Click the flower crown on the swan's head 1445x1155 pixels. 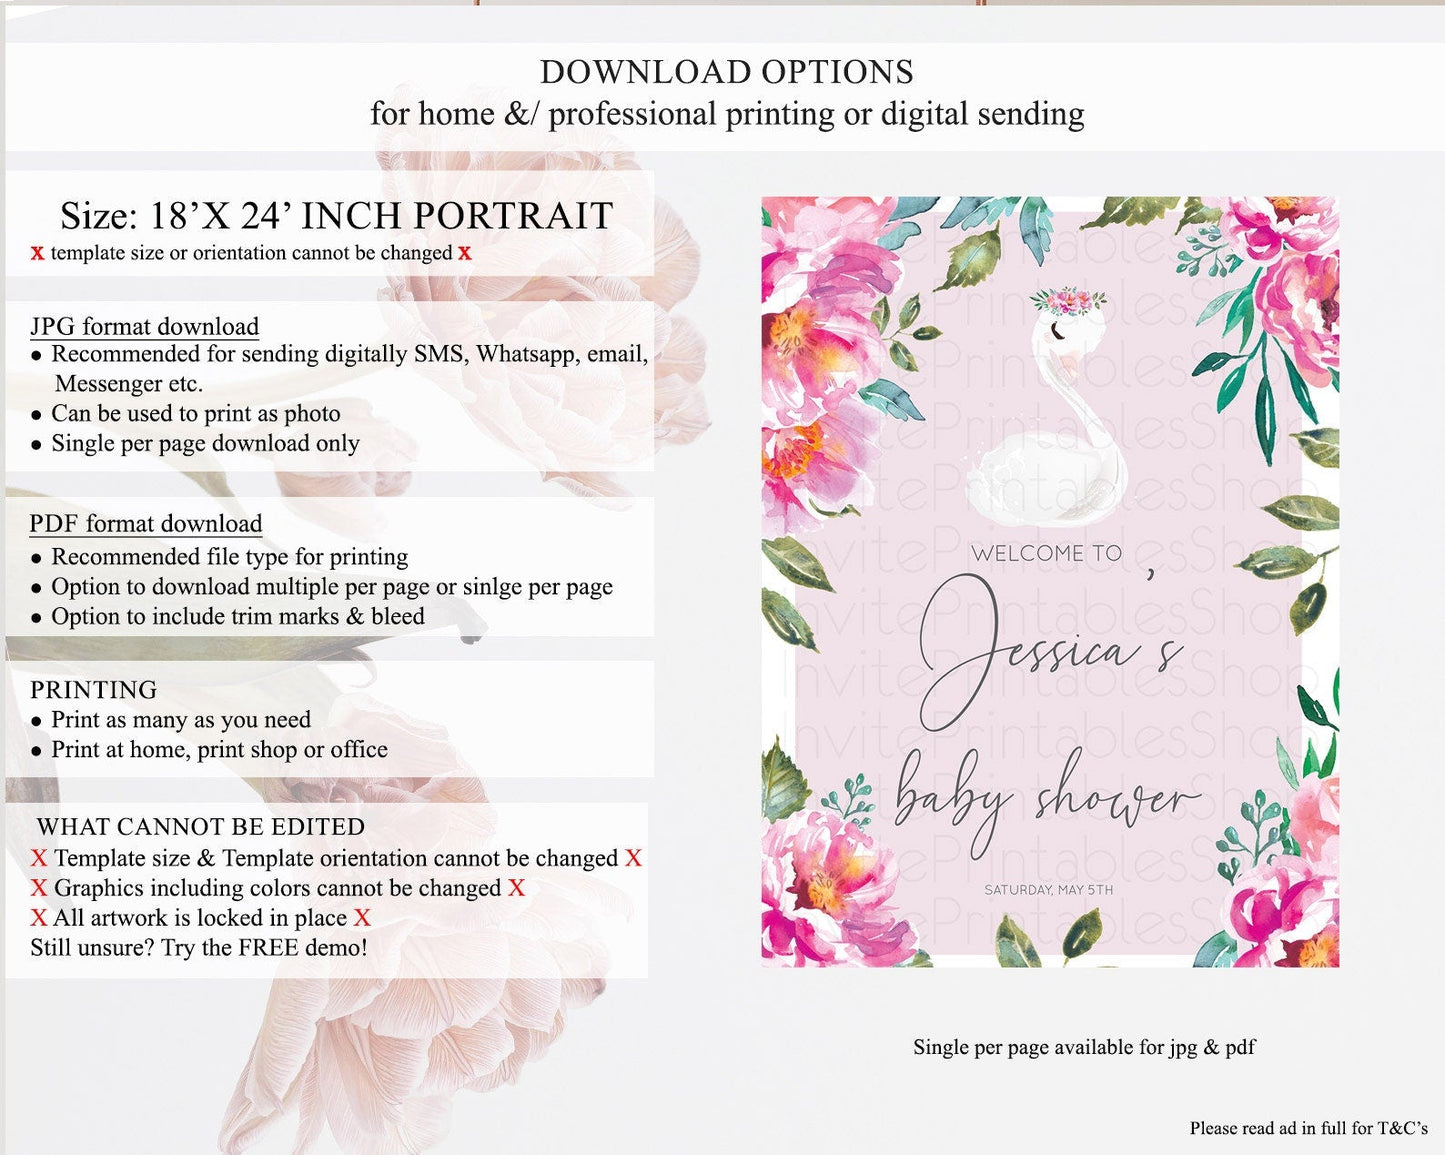(1069, 299)
